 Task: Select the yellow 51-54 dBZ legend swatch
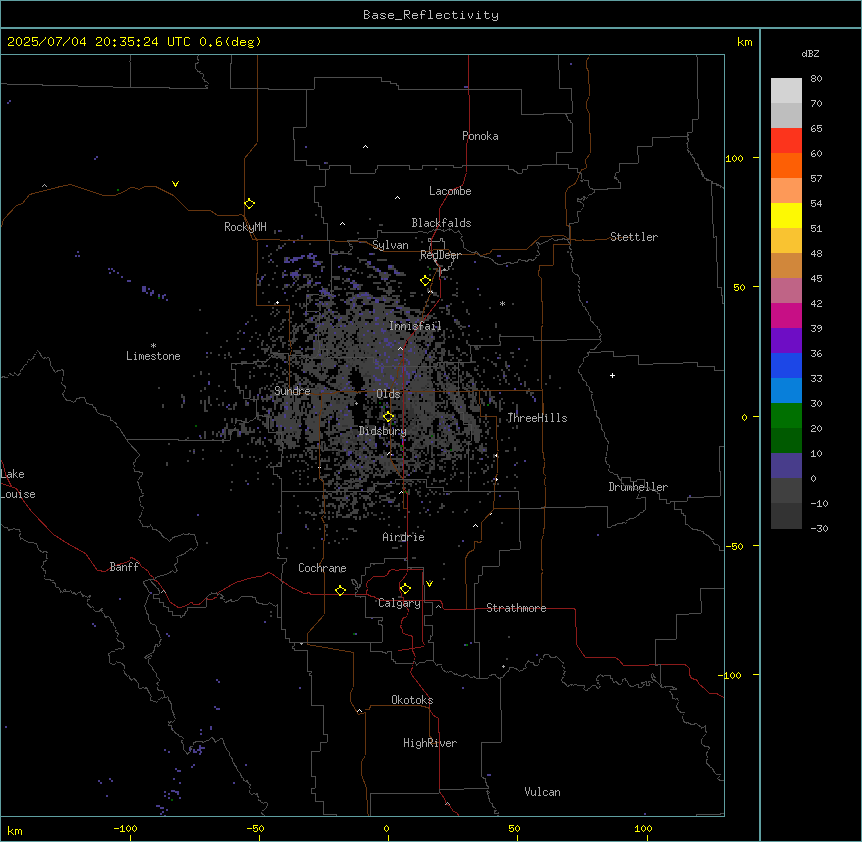click(x=786, y=216)
